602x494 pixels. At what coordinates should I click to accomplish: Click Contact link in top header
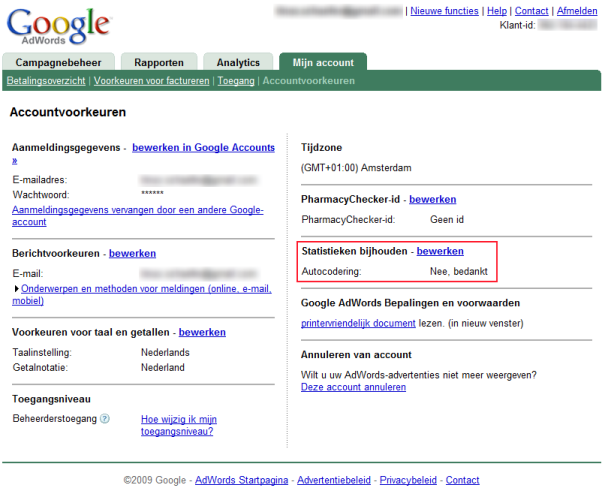click(x=531, y=11)
